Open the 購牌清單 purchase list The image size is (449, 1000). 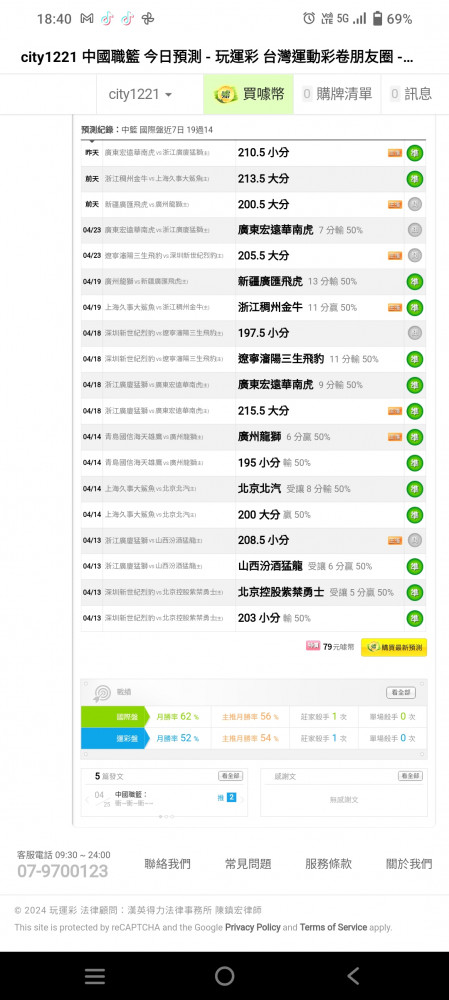[337, 94]
